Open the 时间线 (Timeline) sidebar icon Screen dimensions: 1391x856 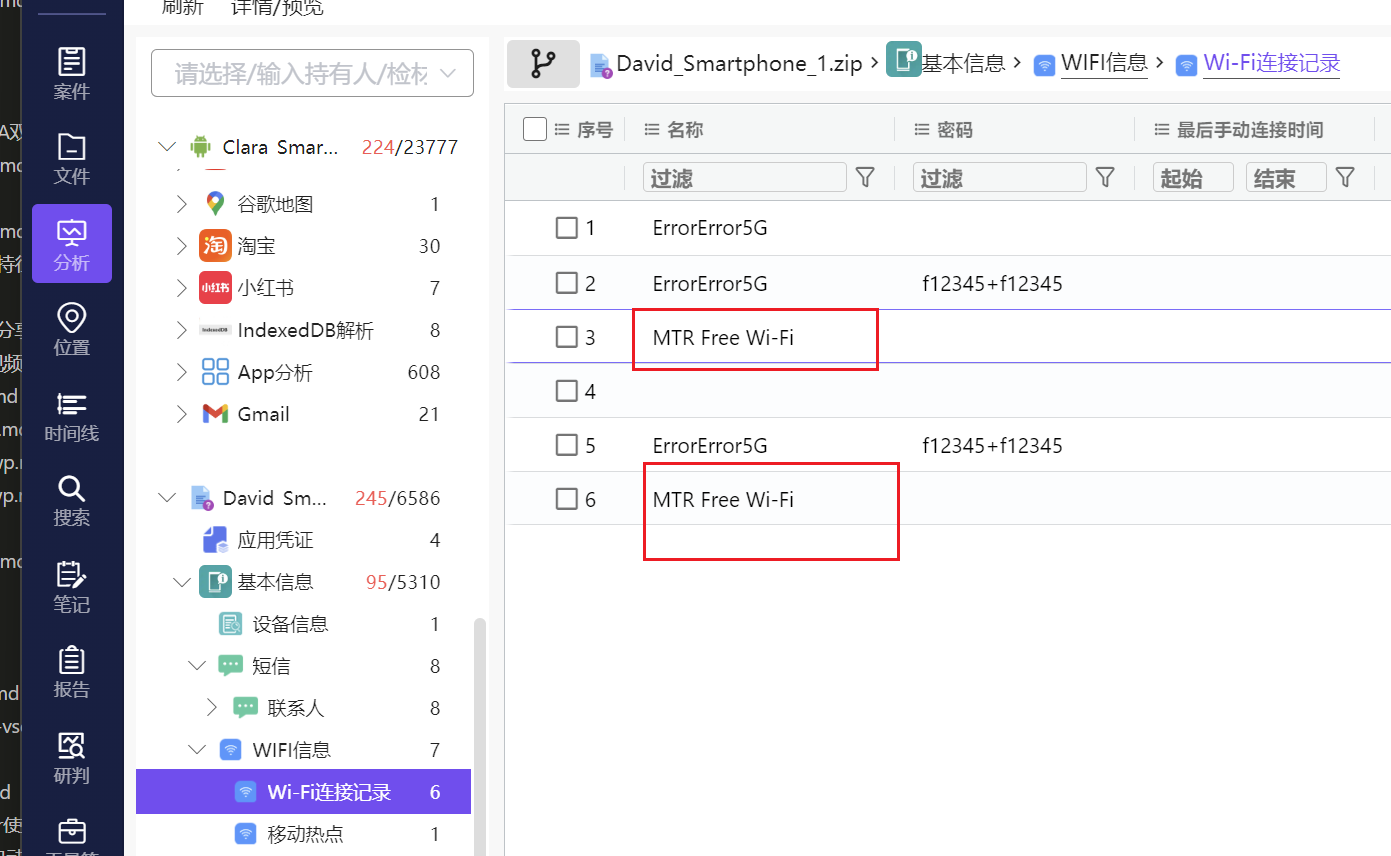(71, 416)
